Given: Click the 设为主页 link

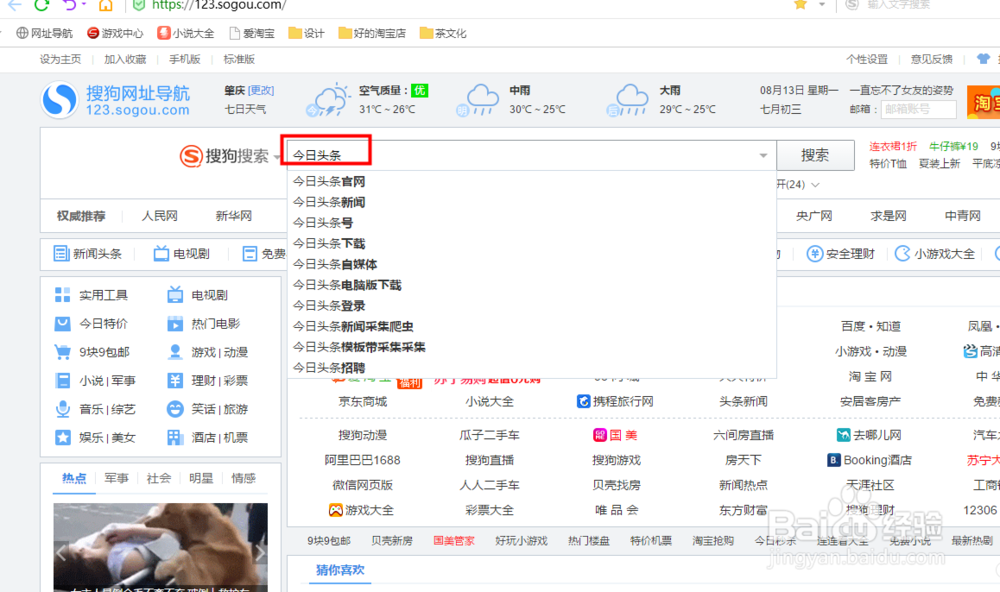Looking at the screenshot, I should tap(61, 59).
